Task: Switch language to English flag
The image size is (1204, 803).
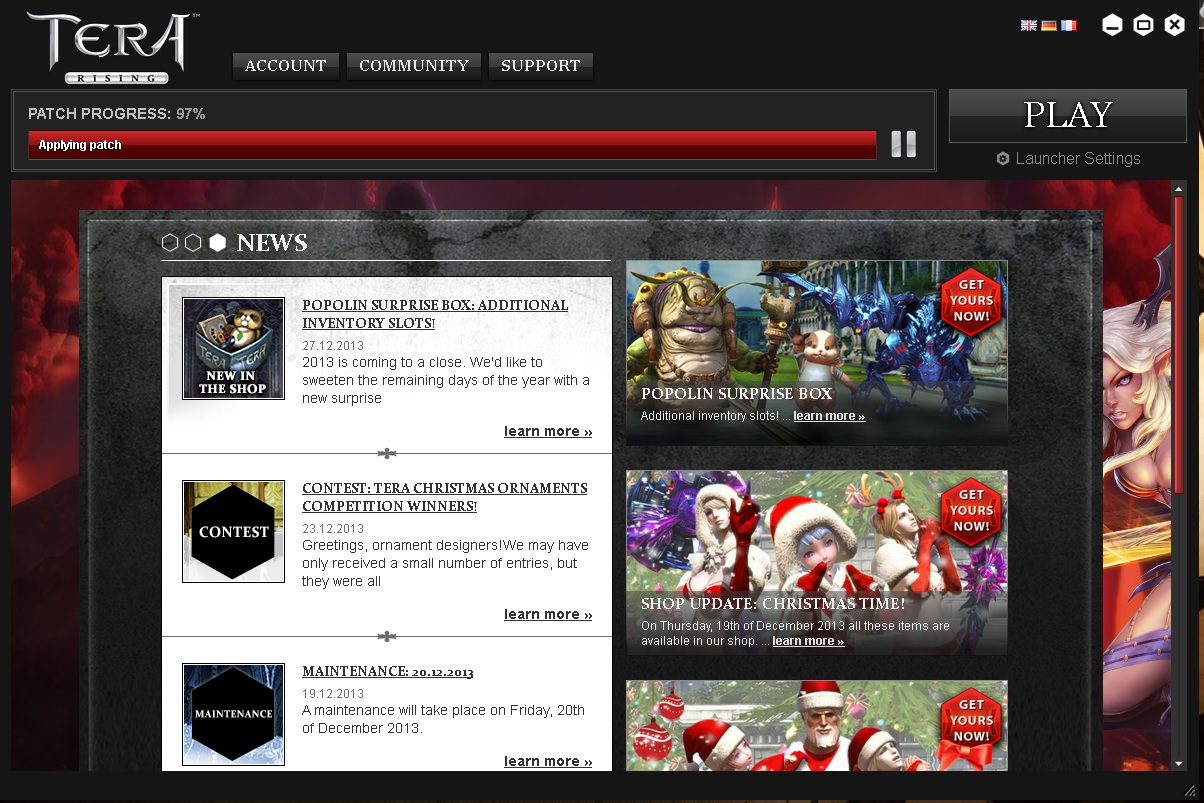Action: pyautogui.click(x=1029, y=26)
